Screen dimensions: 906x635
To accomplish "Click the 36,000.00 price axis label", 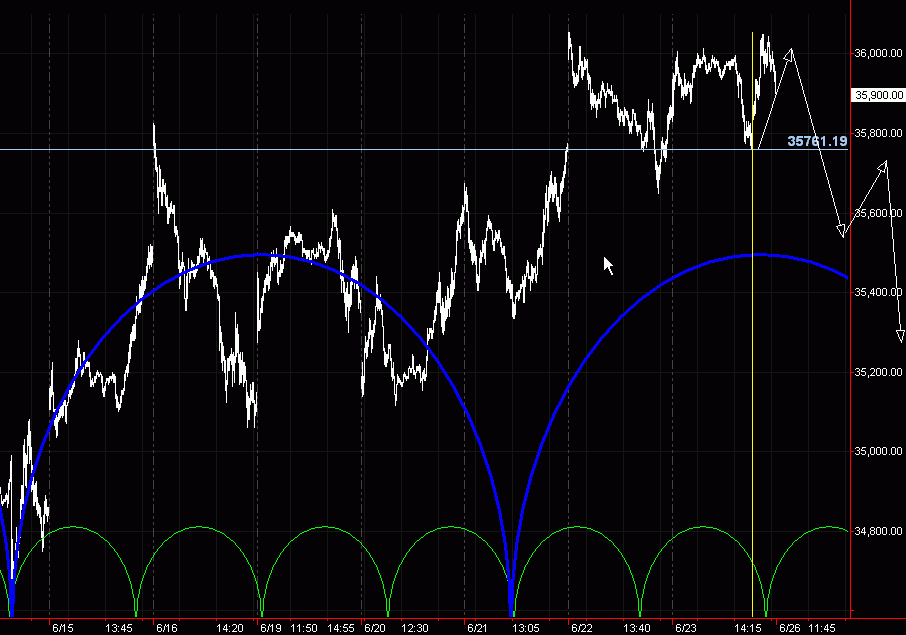I will click(878, 53).
